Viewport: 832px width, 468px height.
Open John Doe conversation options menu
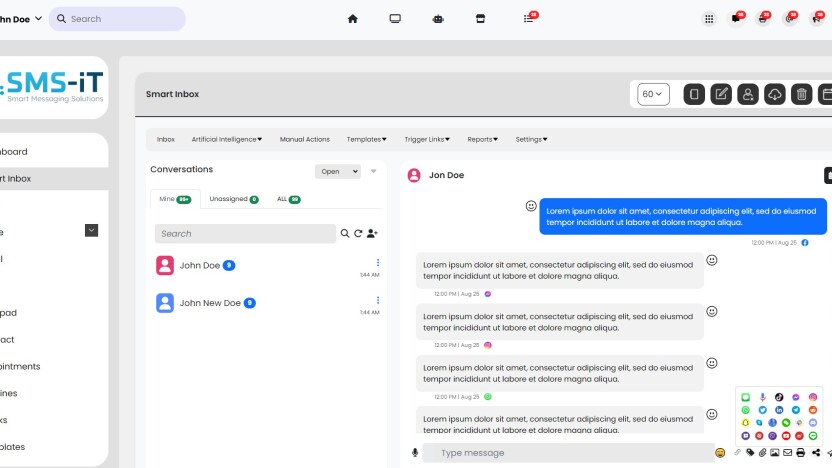point(378,263)
